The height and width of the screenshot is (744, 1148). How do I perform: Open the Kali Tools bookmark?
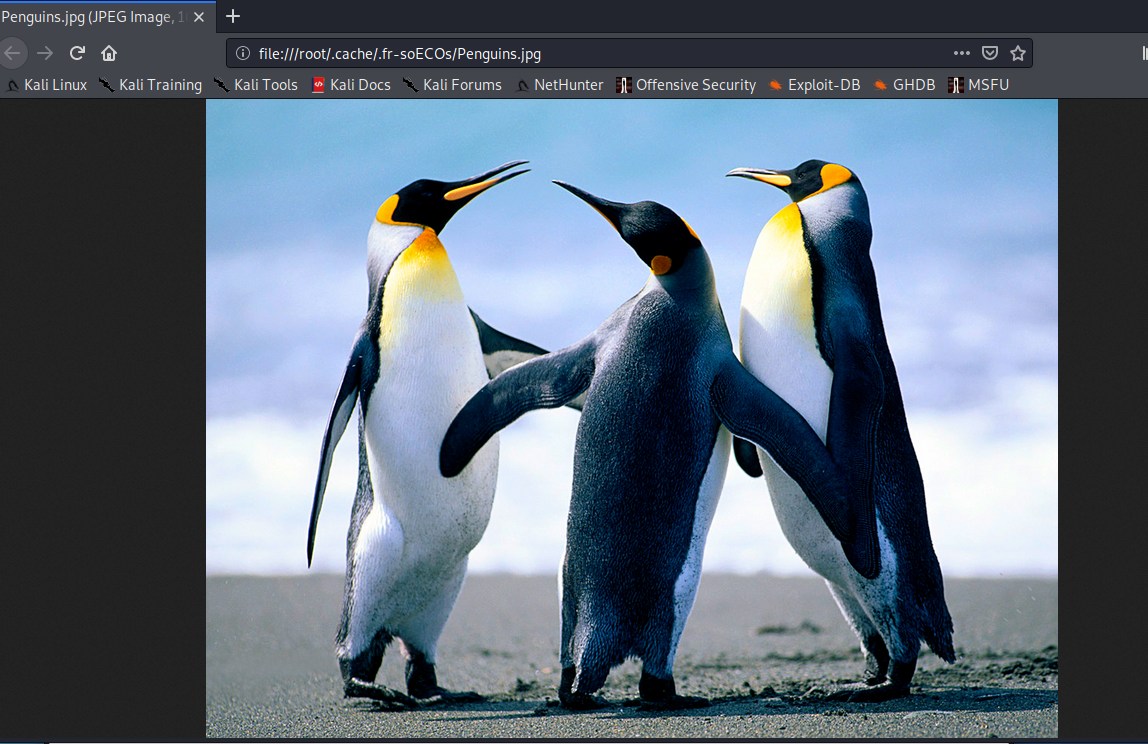(x=256, y=85)
